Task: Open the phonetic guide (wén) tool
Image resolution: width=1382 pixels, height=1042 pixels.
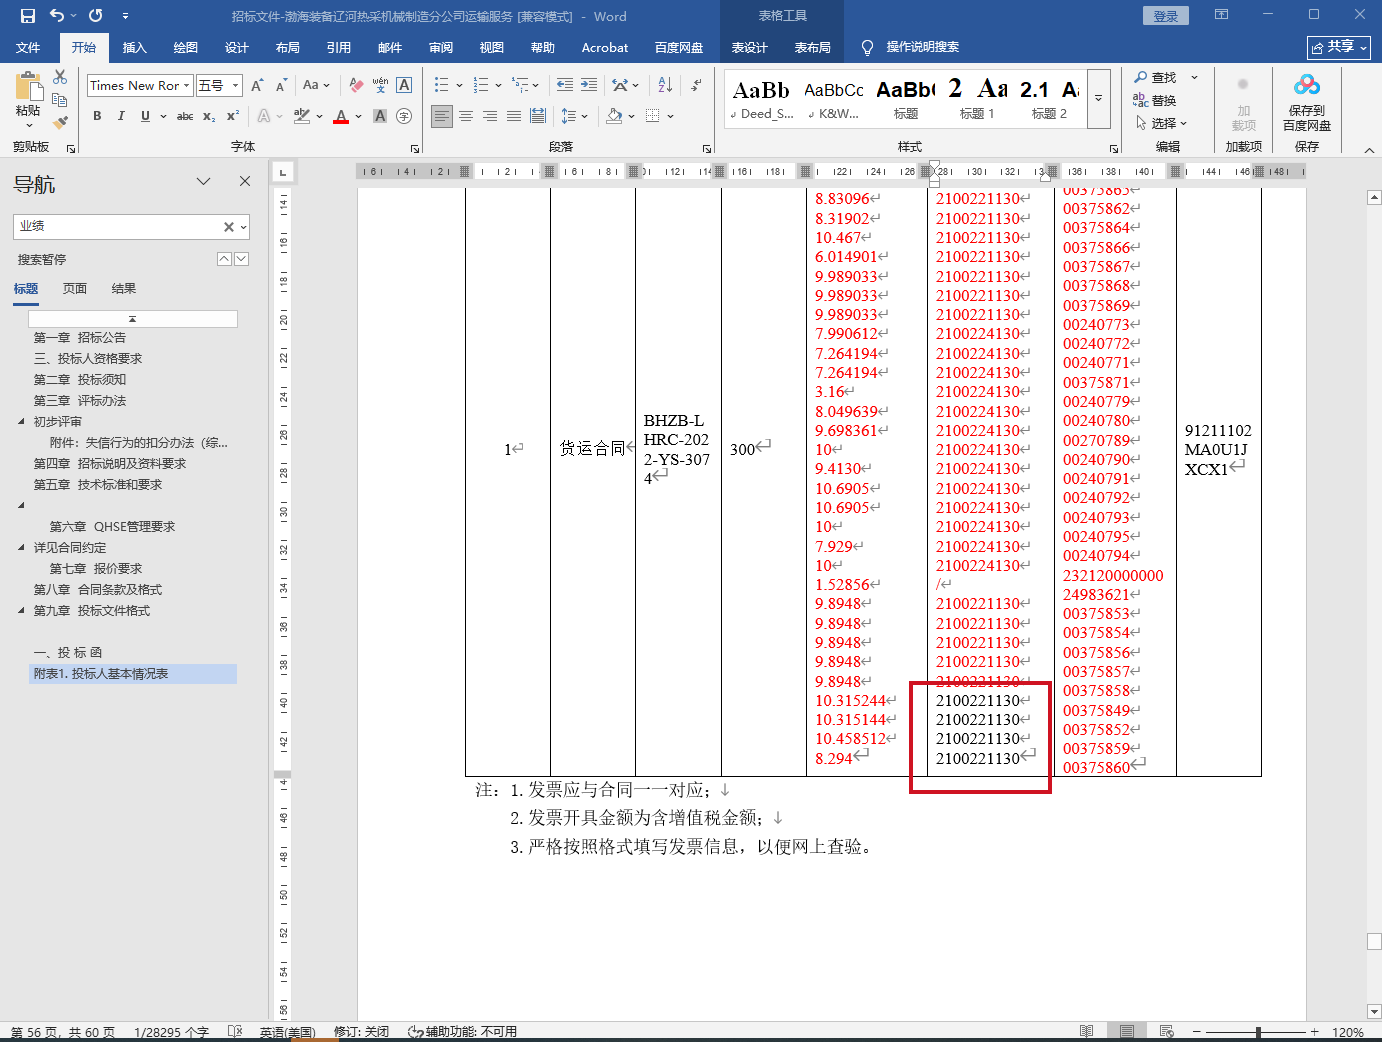Action: [x=380, y=86]
